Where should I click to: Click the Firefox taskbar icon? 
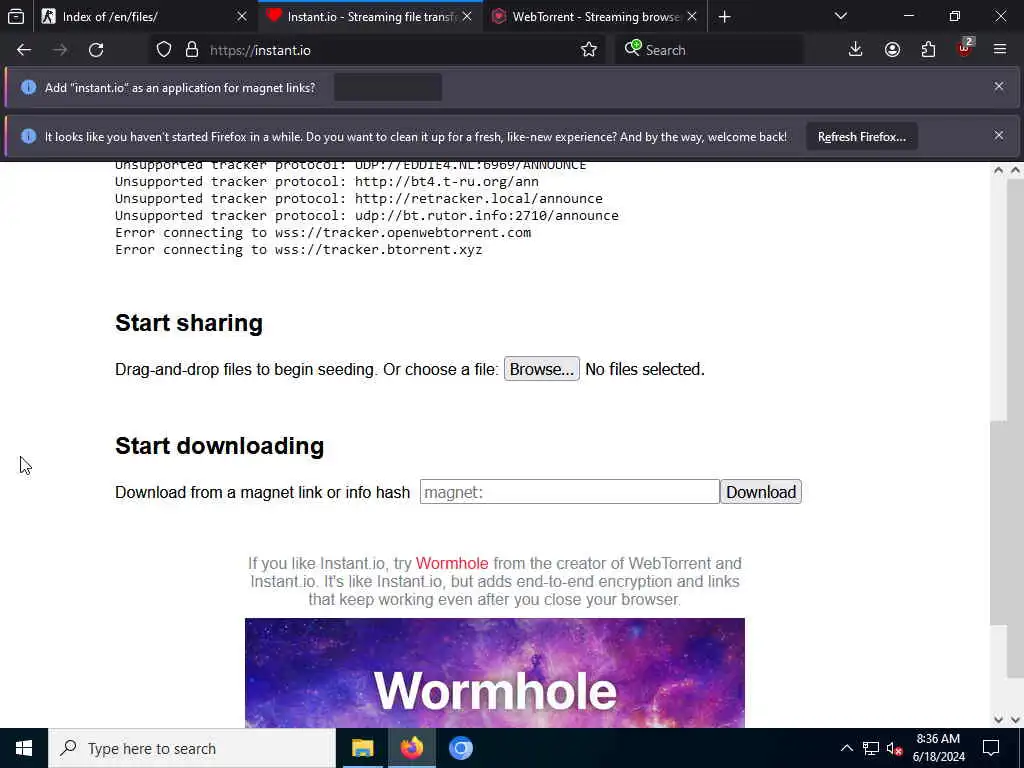click(x=411, y=748)
